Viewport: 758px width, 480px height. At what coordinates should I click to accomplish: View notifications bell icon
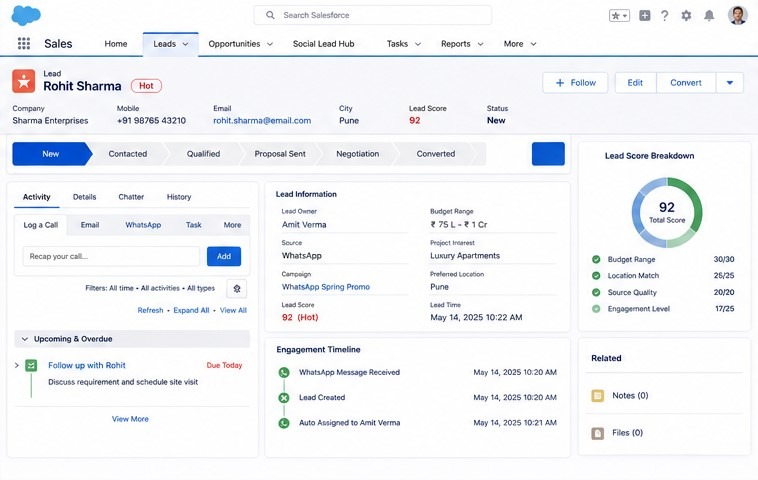tap(709, 15)
